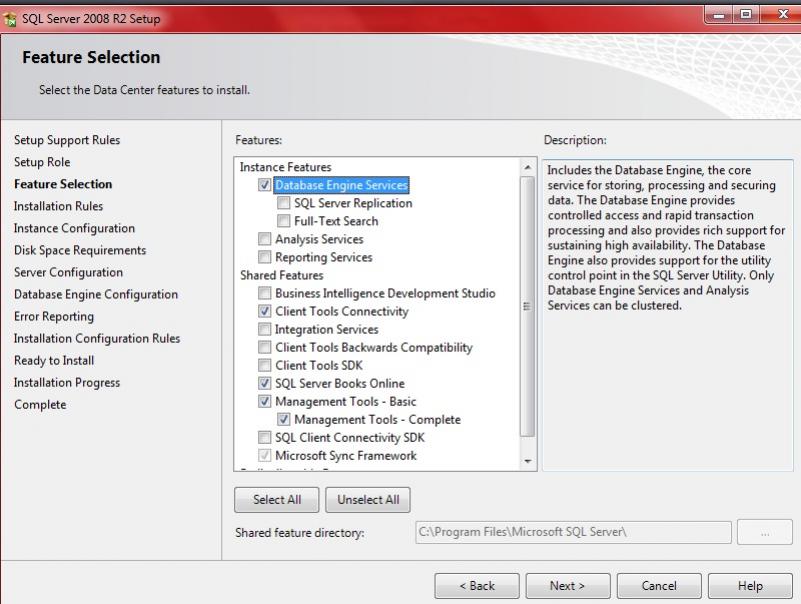The height and width of the screenshot is (604, 801).
Task: Open Disk Space Requirements step
Action: [80, 250]
